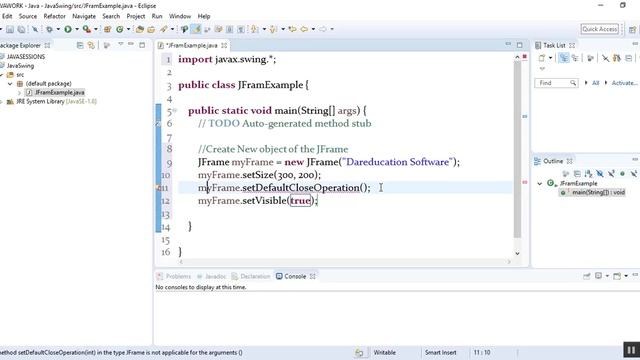Click the Save All toolbar icon
The height and width of the screenshot is (360, 640).
click(21, 29)
